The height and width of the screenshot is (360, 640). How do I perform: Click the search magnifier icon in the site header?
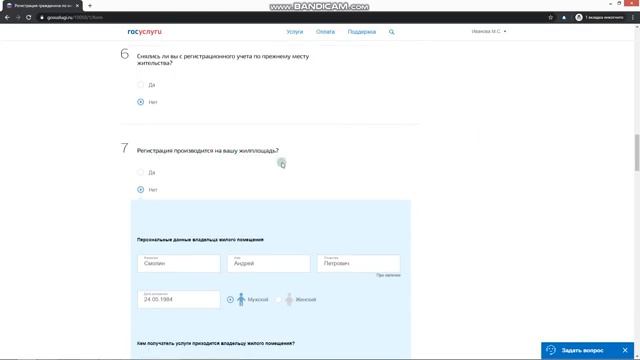[391, 32]
